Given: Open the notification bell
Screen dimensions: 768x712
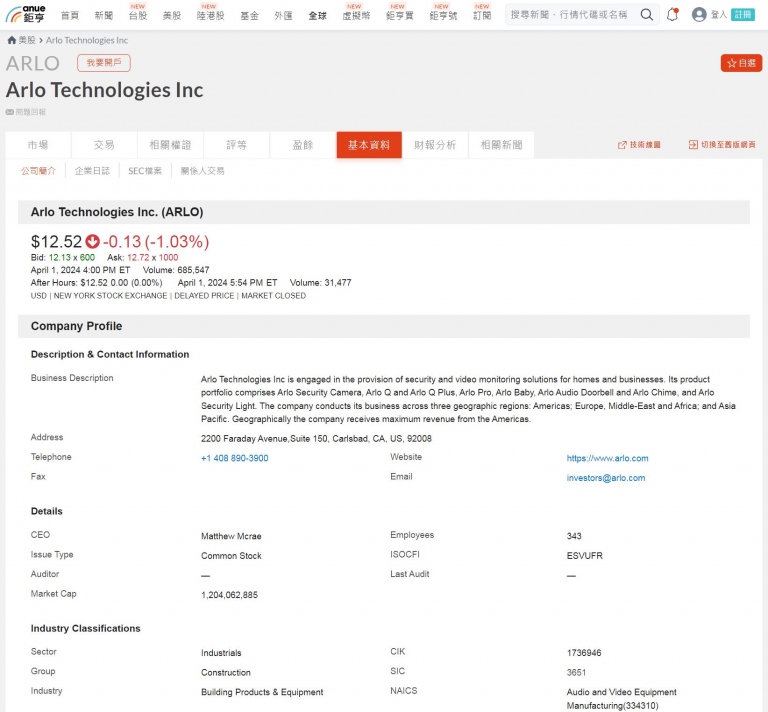Looking at the screenshot, I should click(x=672, y=15).
